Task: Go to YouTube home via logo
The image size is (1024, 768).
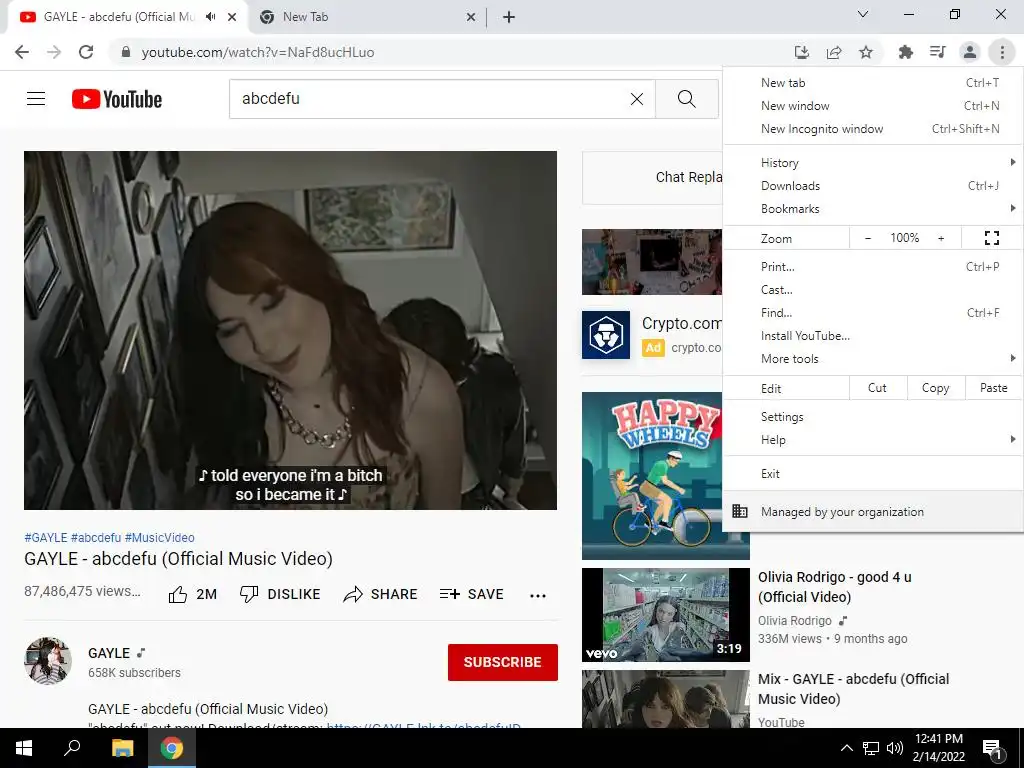Action: (x=117, y=99)
